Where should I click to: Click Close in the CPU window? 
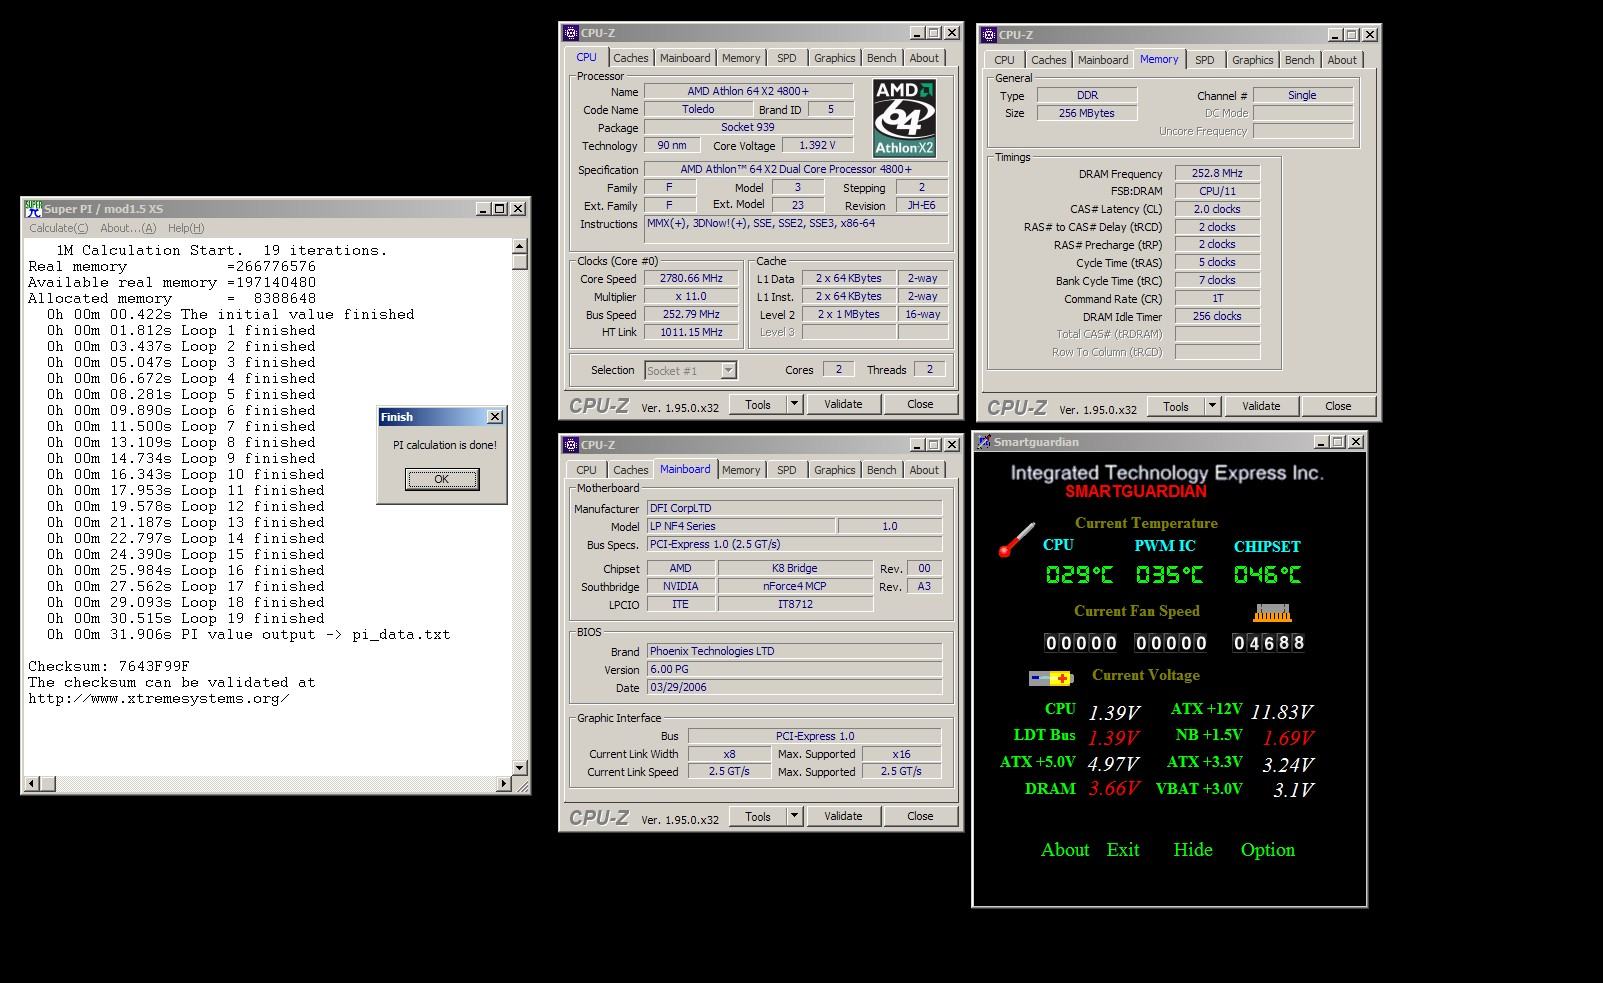coord(920,404)
